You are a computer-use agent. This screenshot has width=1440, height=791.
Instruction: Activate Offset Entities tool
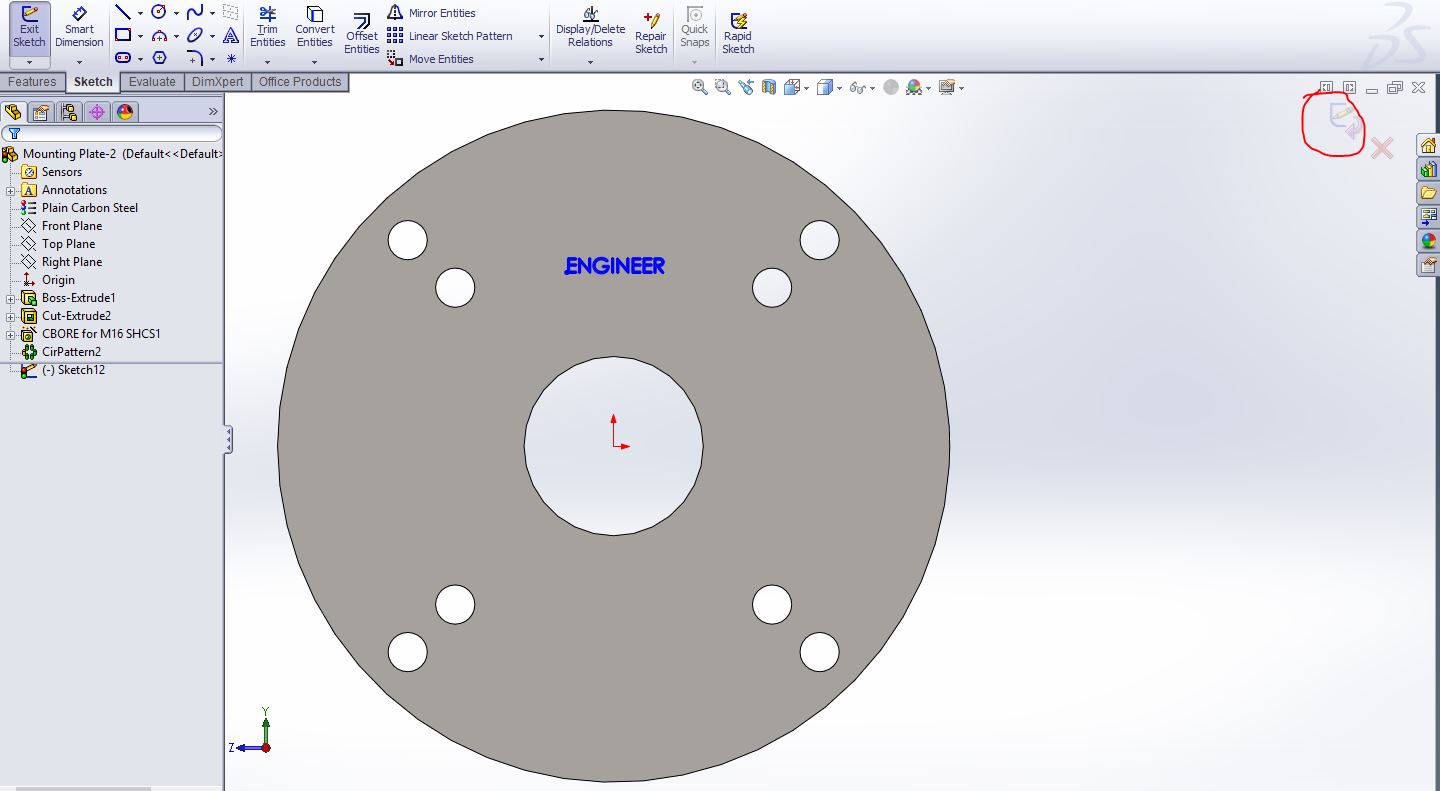[x=362, y=34]
